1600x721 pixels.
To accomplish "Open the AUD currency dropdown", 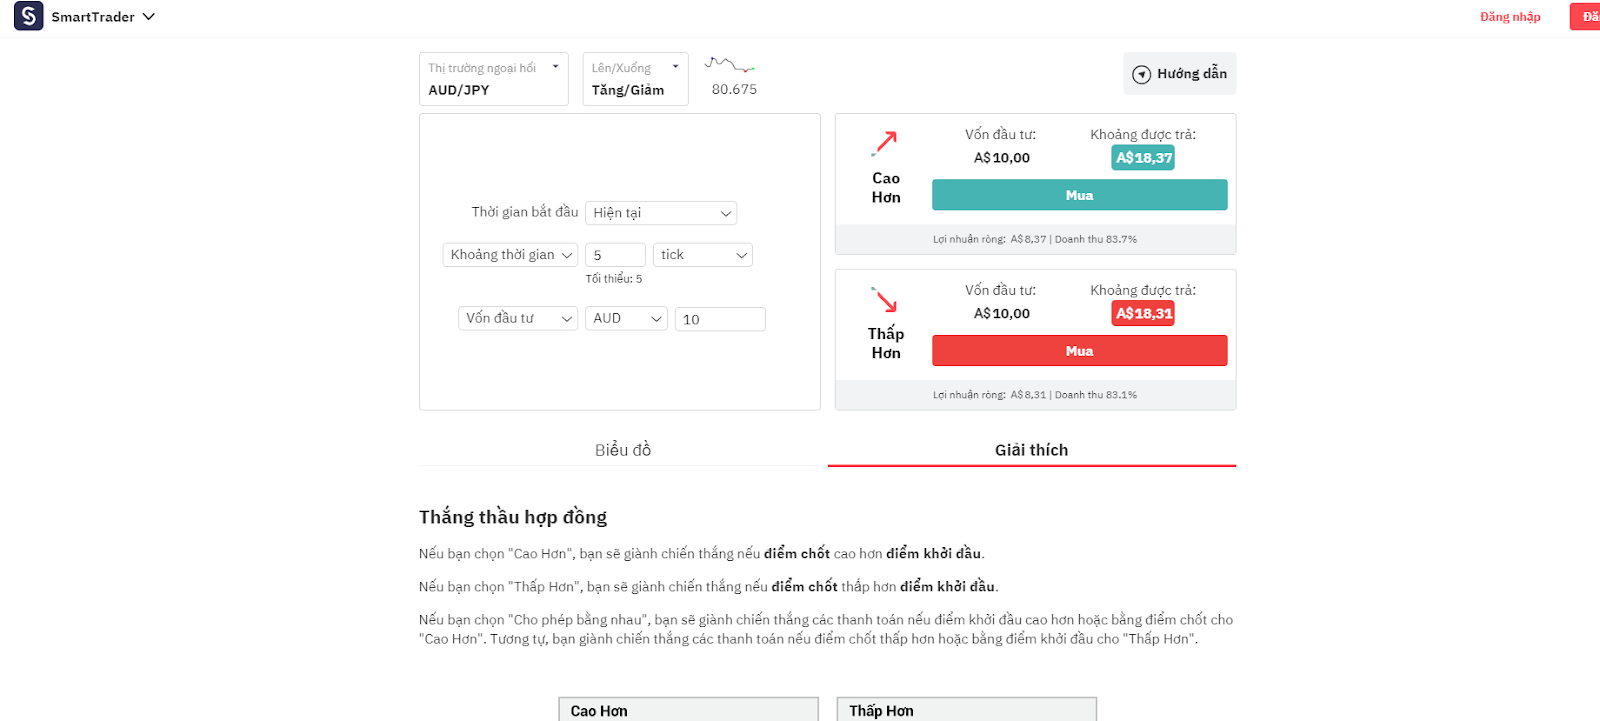I will 626,319.
